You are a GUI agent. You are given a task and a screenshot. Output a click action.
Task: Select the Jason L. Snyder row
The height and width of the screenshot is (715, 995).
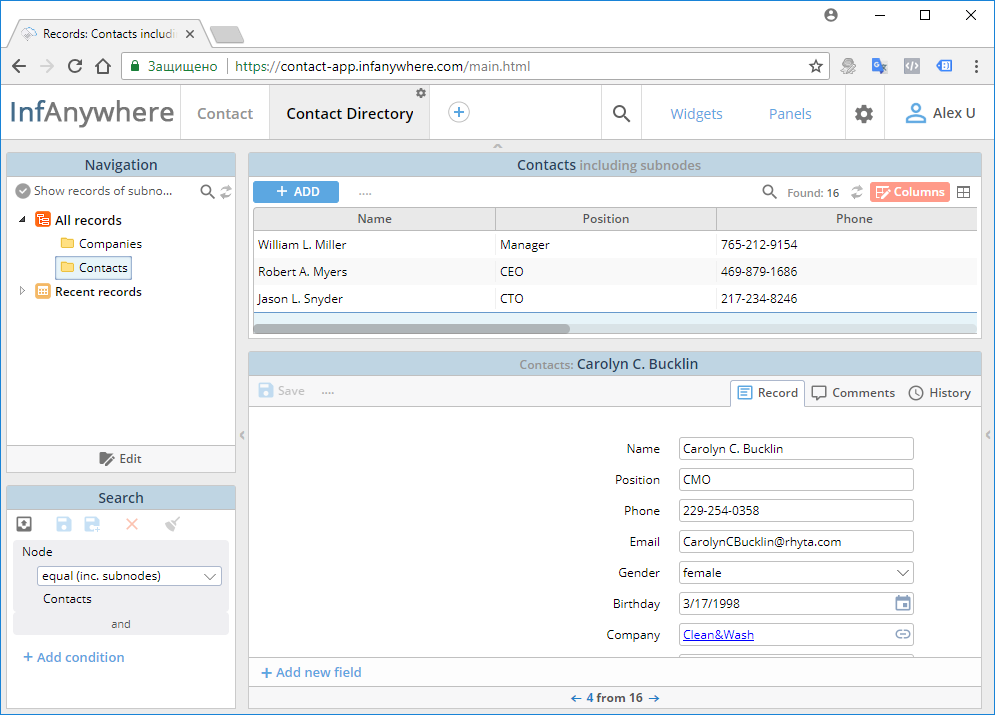point(615,299)
